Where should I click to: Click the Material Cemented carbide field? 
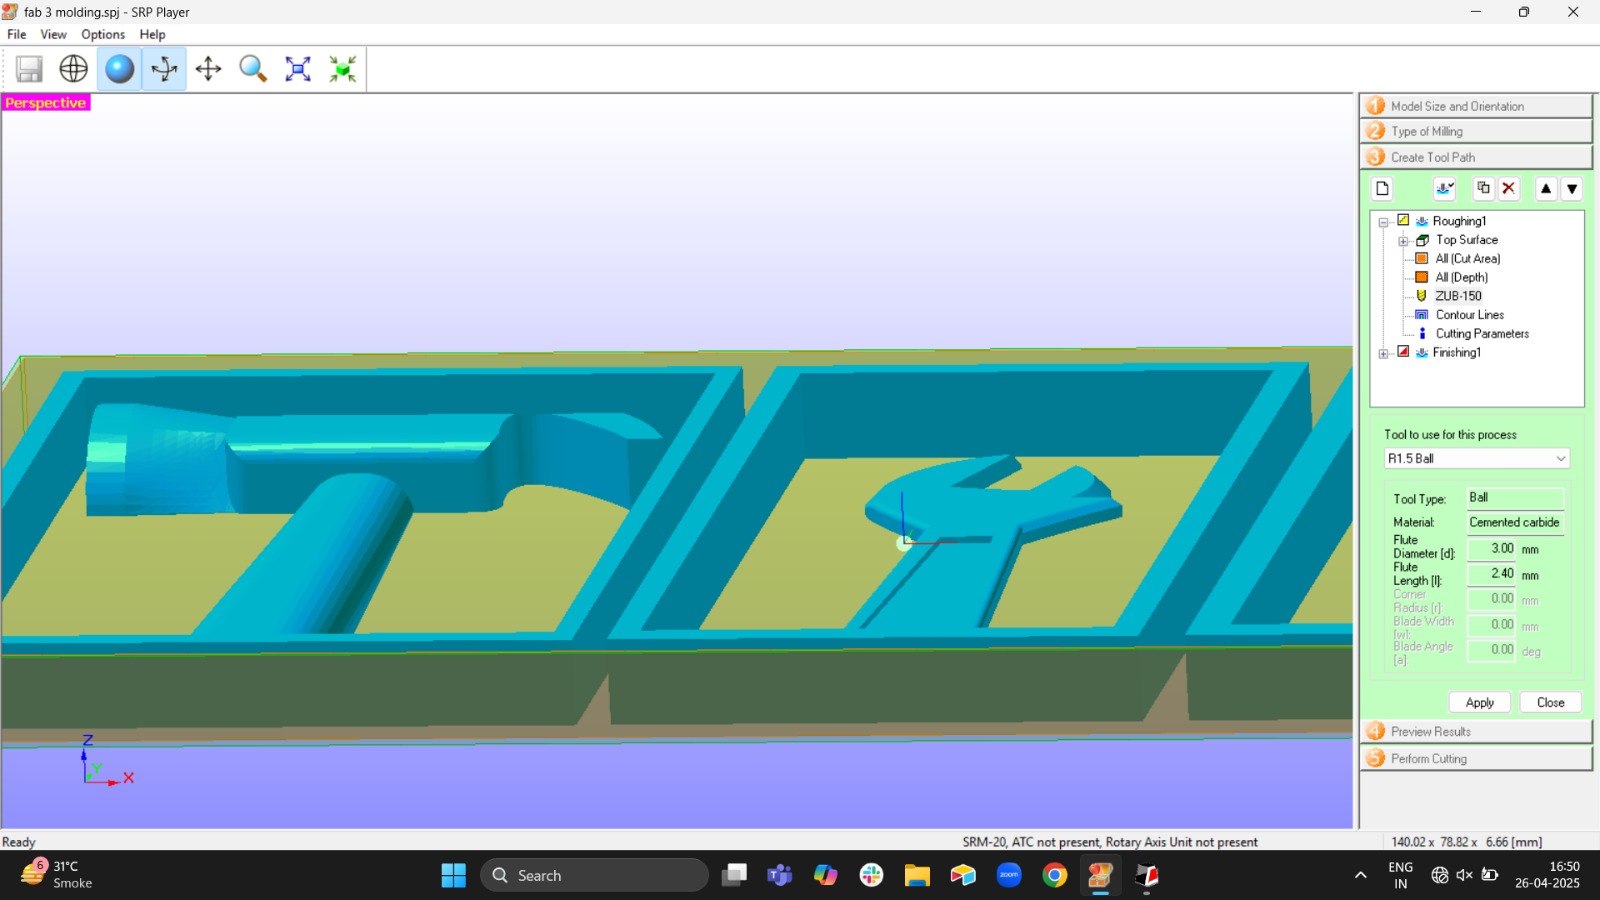point(1515,522)
